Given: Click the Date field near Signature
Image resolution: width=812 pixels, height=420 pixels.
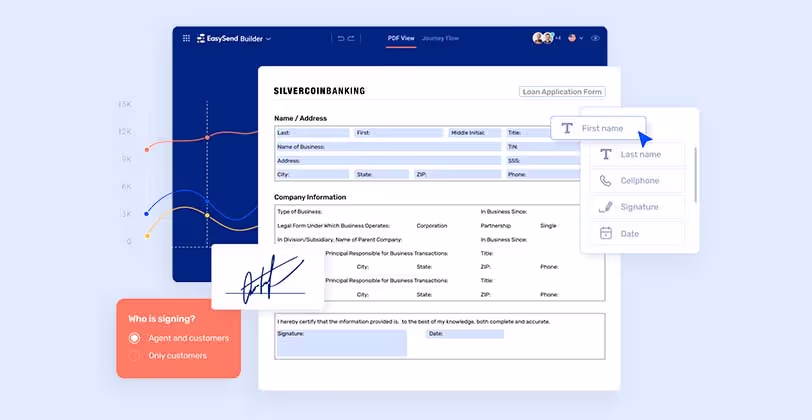Looking at the screenshot, I should tap(465, 334).
